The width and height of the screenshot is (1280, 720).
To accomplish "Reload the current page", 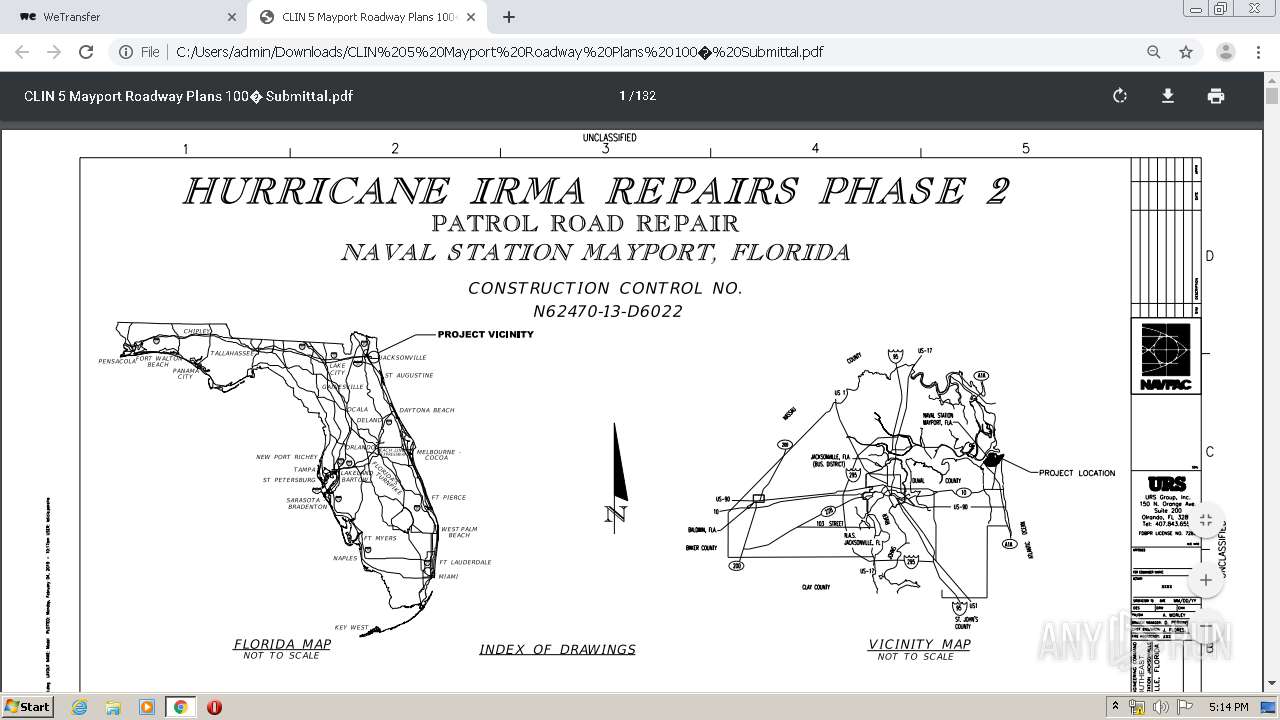I will pos(86,52).
